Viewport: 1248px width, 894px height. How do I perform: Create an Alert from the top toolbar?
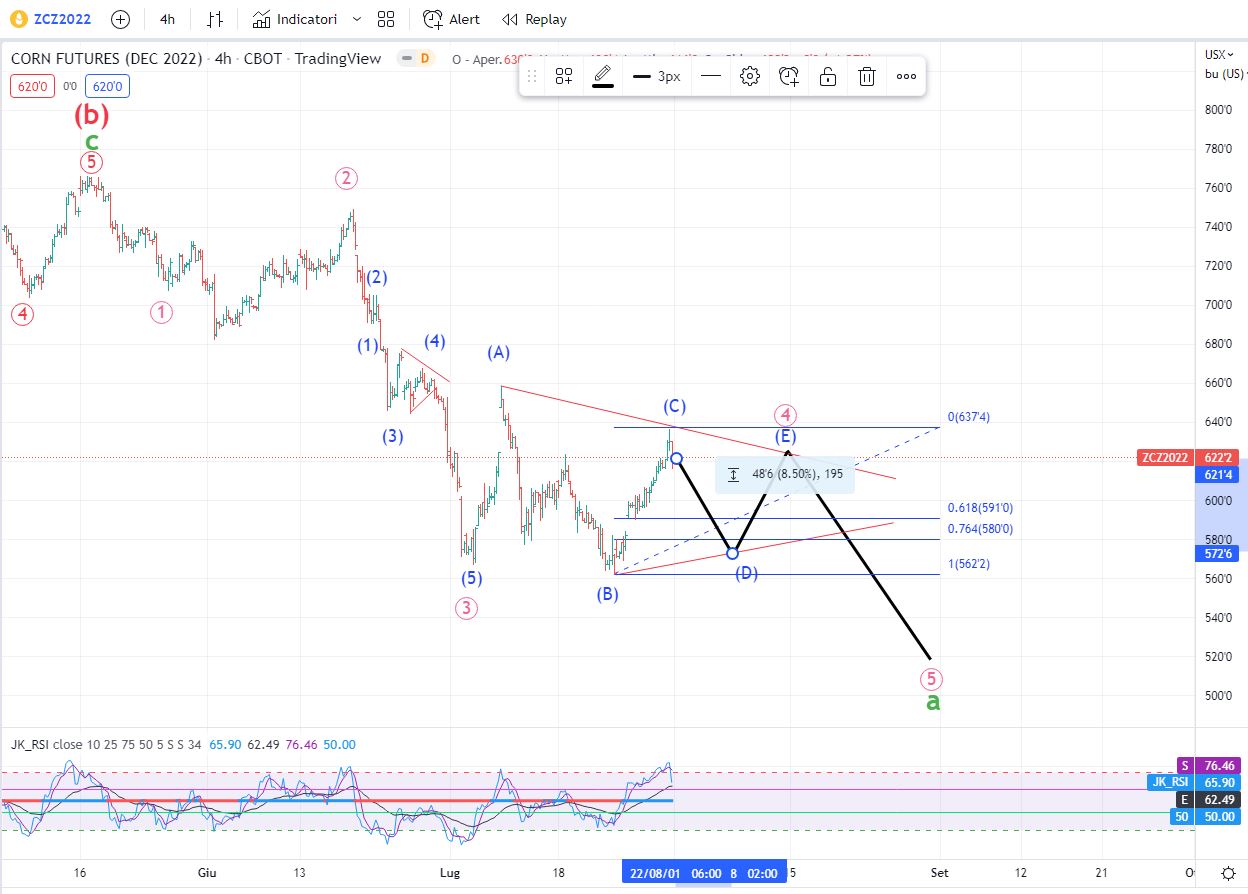tap(452, 19)
